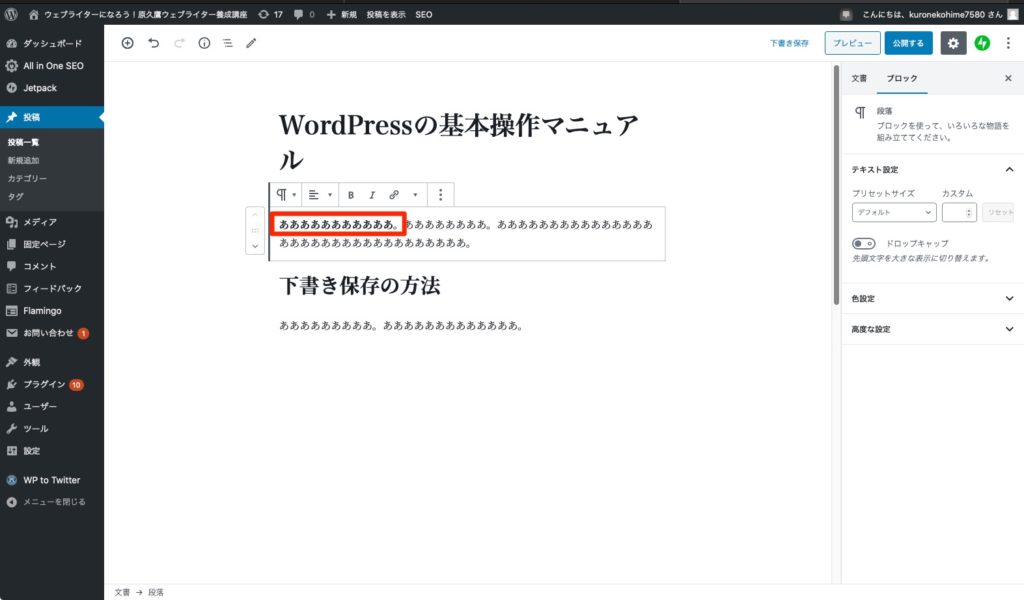
Task: Open preset size dropdown デフォルト
Action: (893, 212)
